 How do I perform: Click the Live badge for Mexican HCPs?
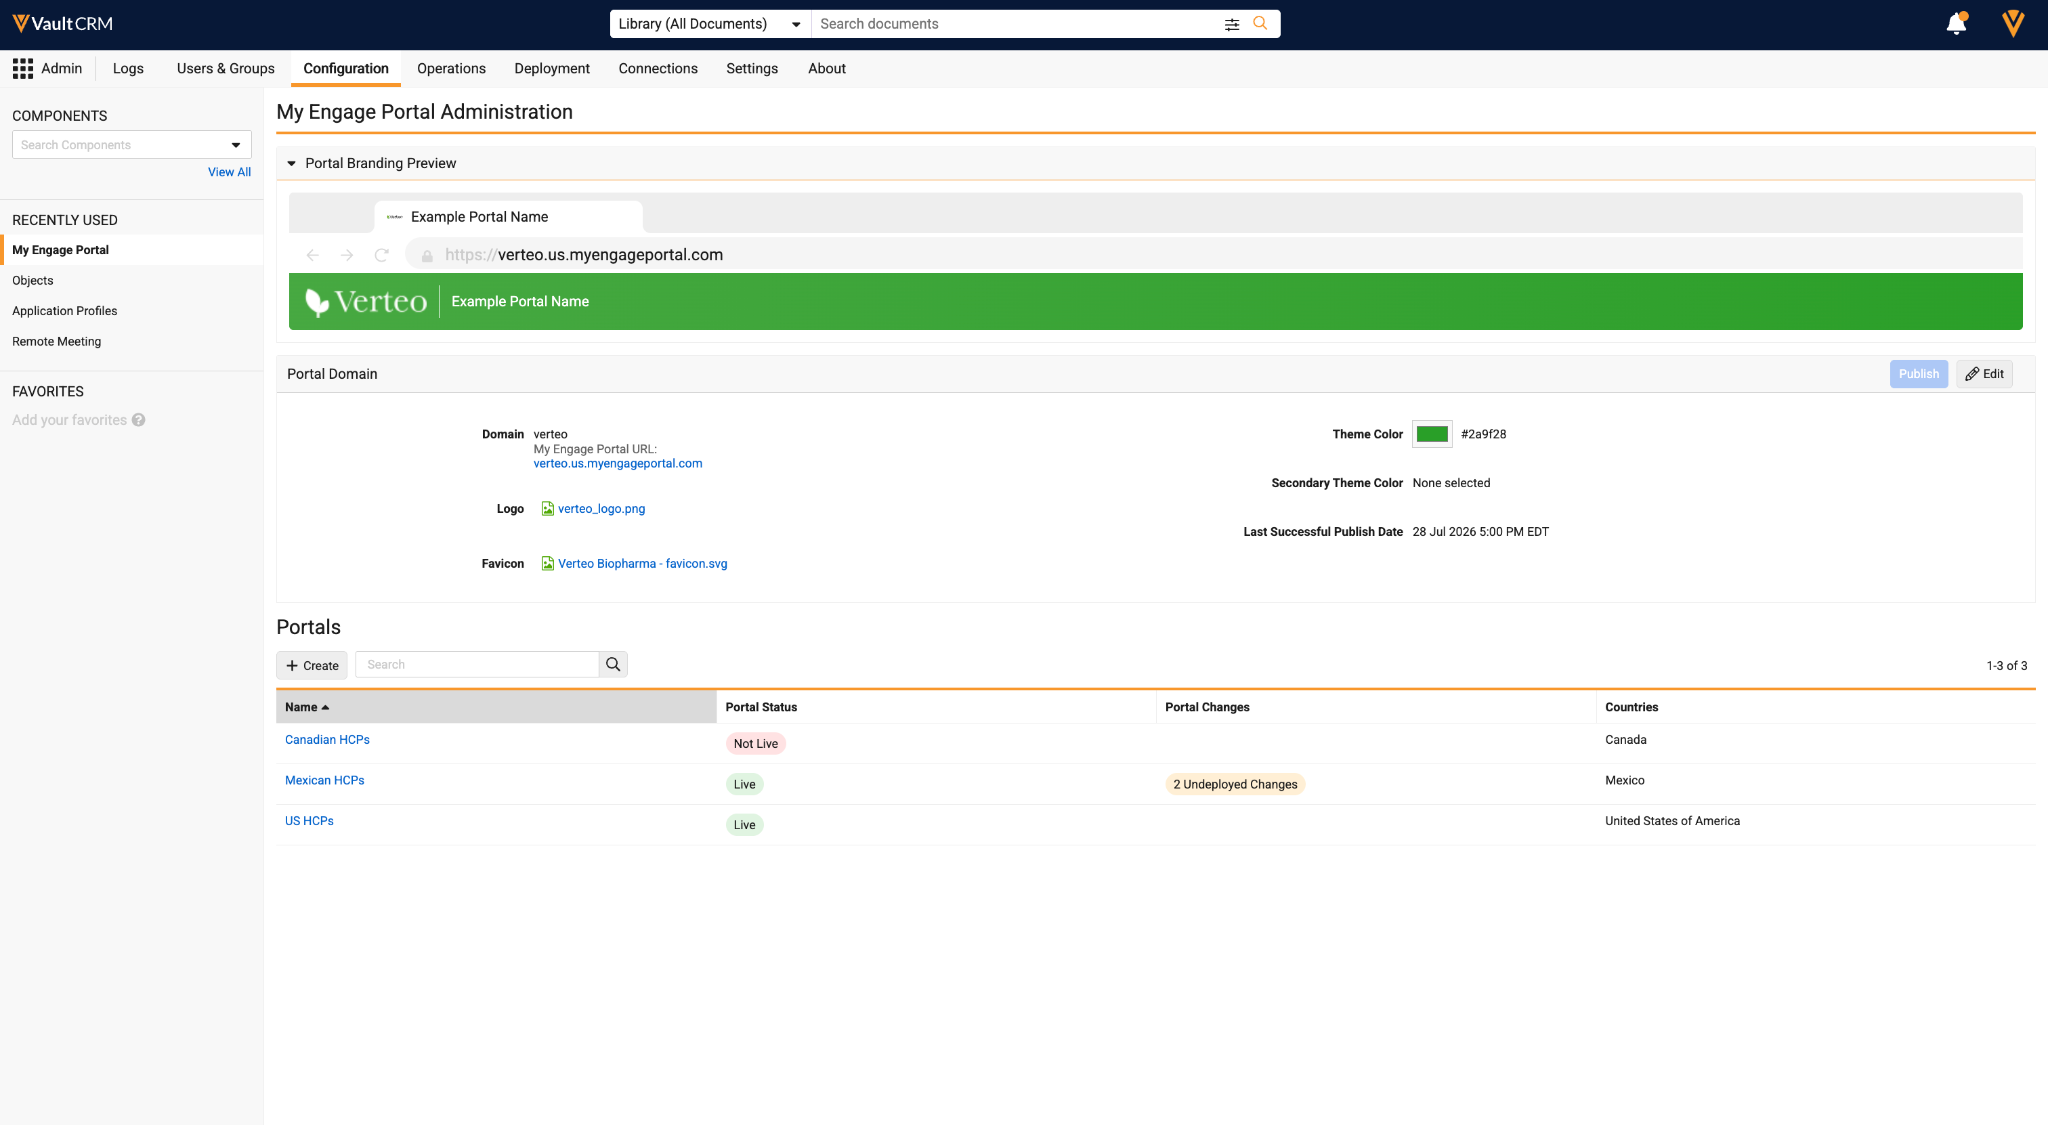click(744, 784)
